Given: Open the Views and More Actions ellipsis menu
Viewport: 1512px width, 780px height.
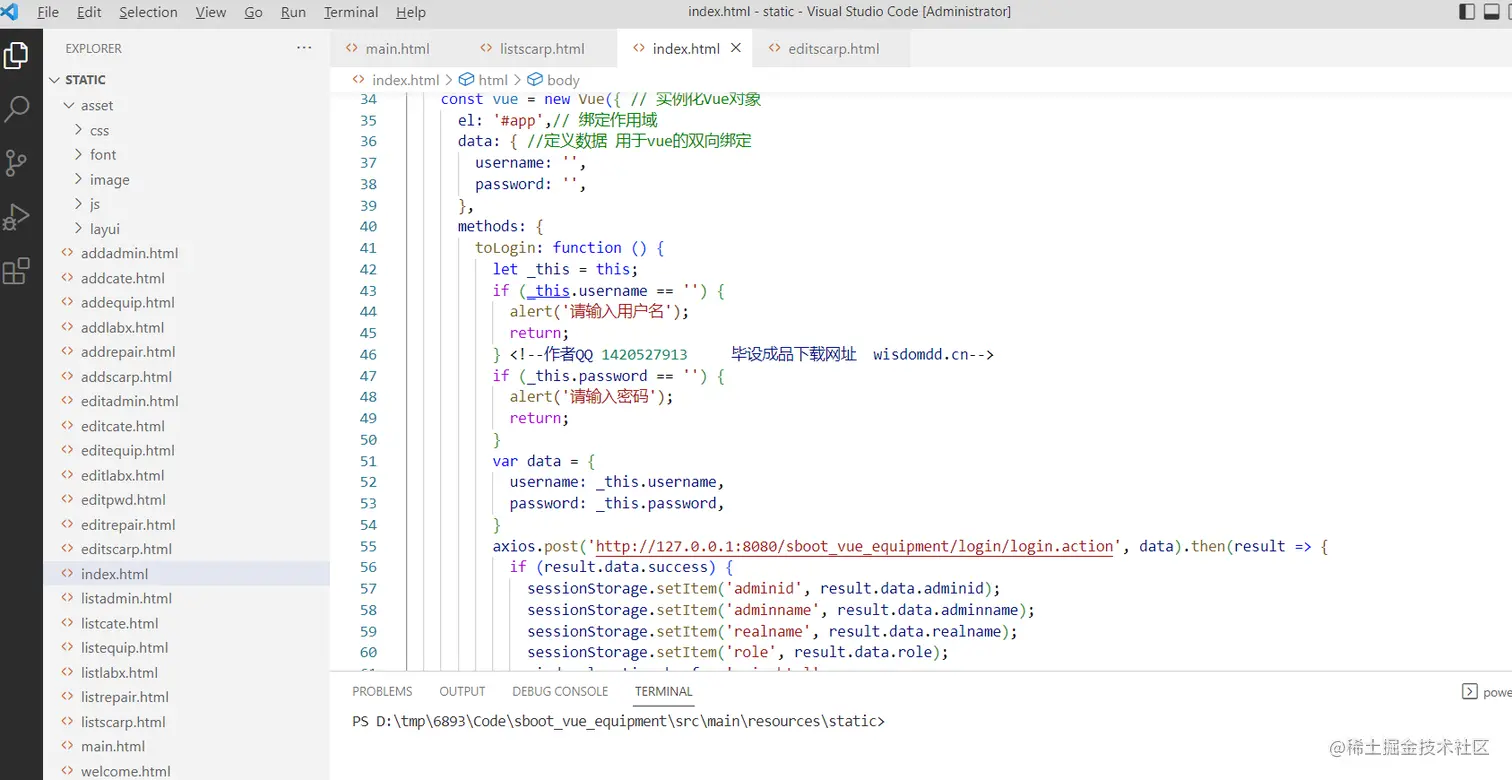Looking at the screenshot, I should click(303, 47).
